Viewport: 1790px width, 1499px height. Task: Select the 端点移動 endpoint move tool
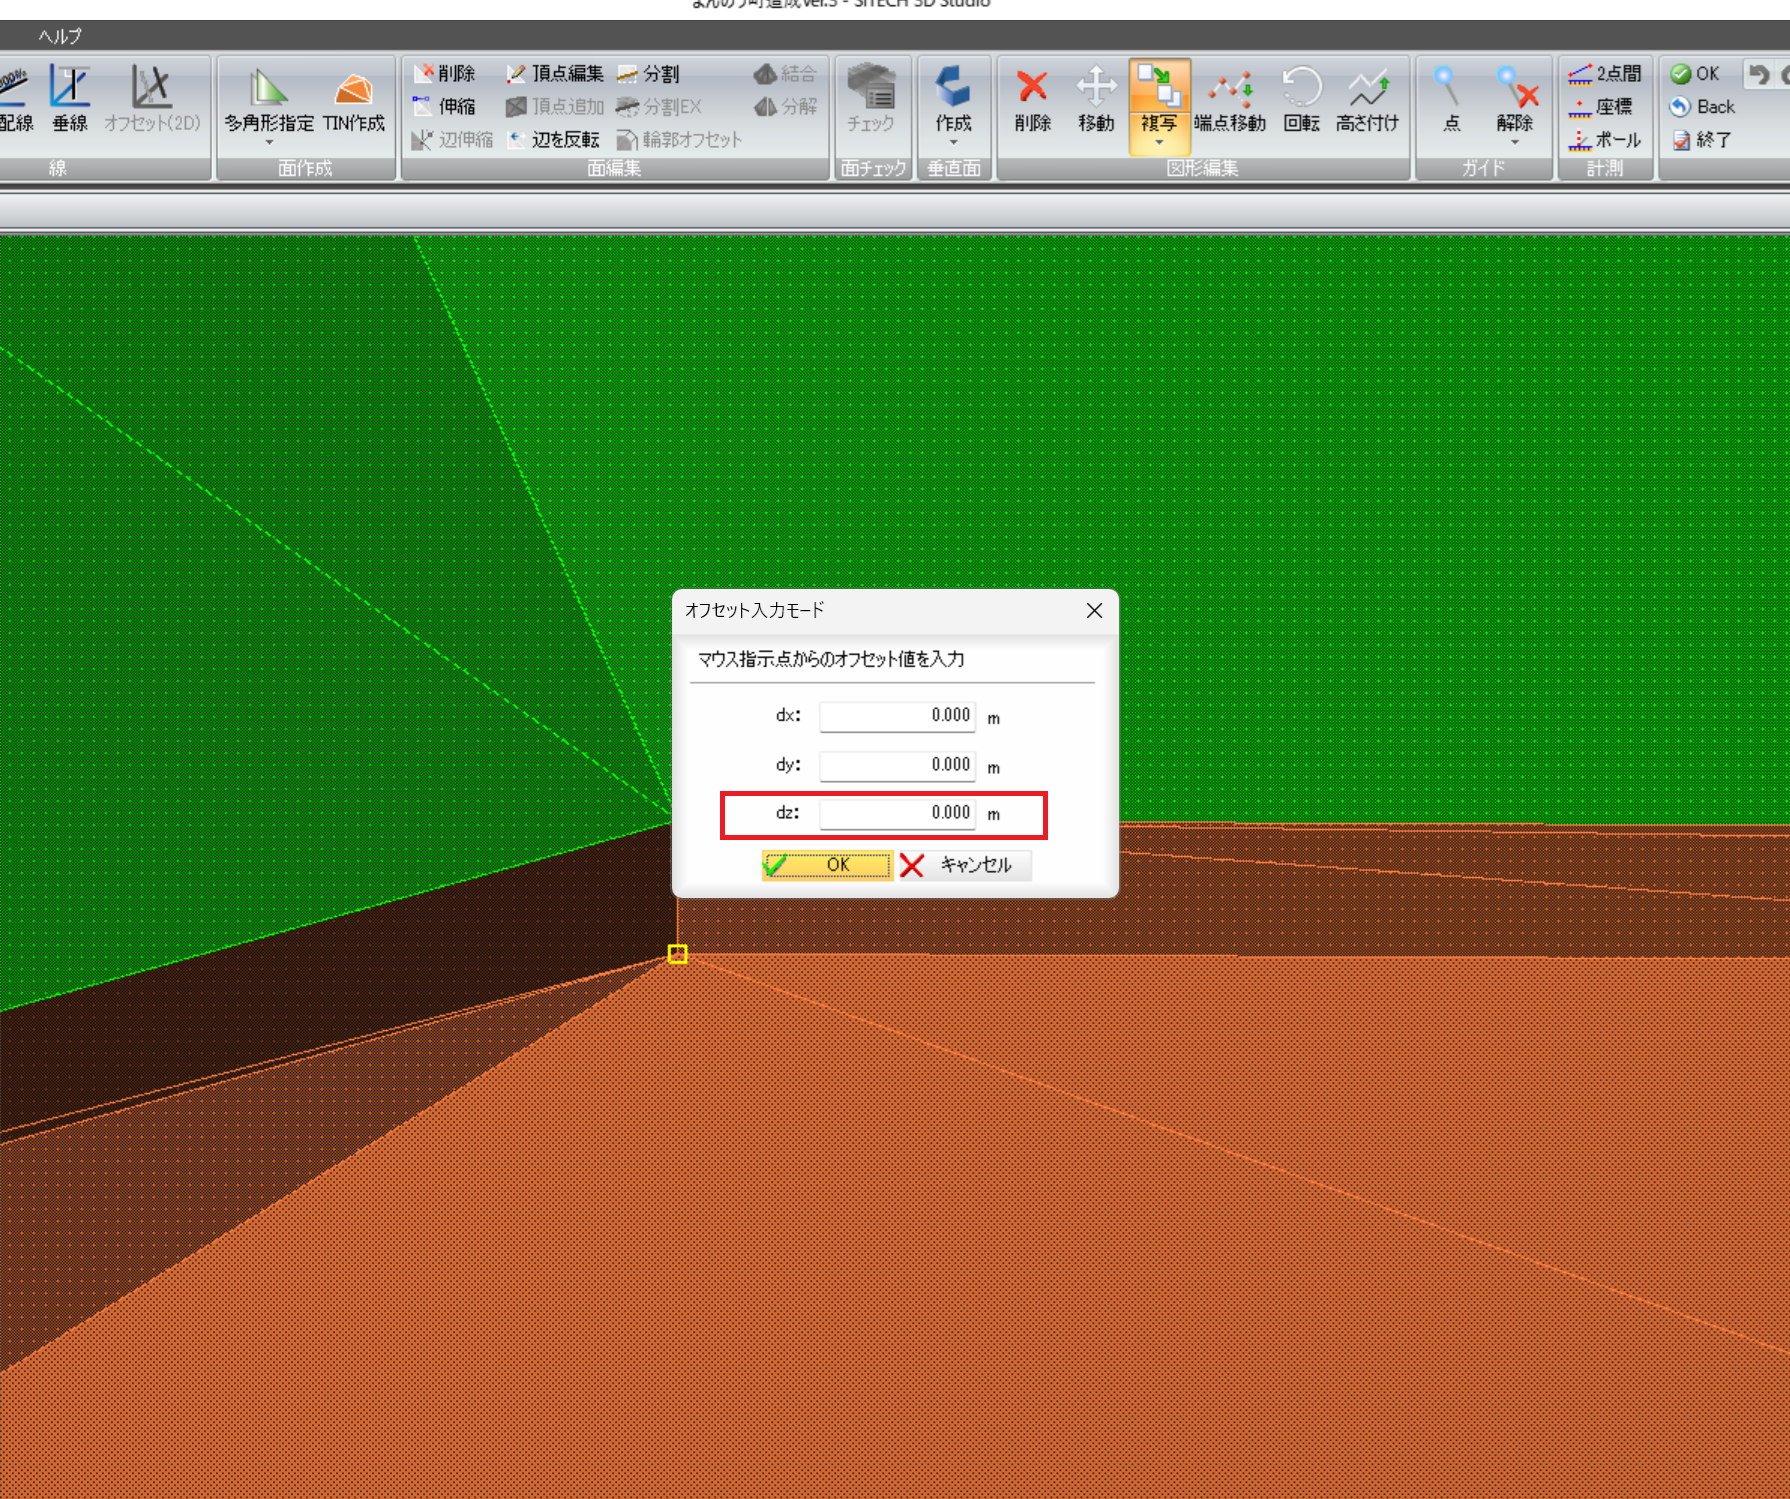(x=1230, y=100)
